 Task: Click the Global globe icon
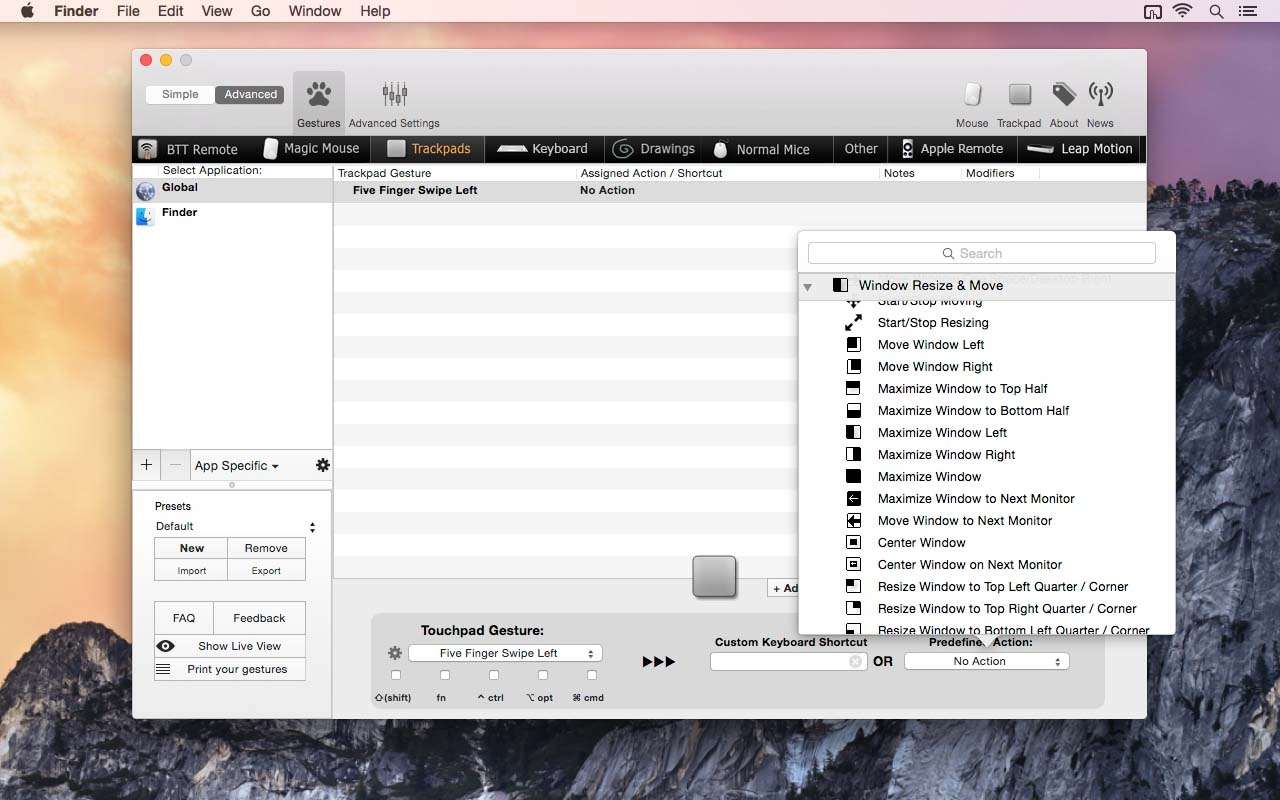pos(146,190)
